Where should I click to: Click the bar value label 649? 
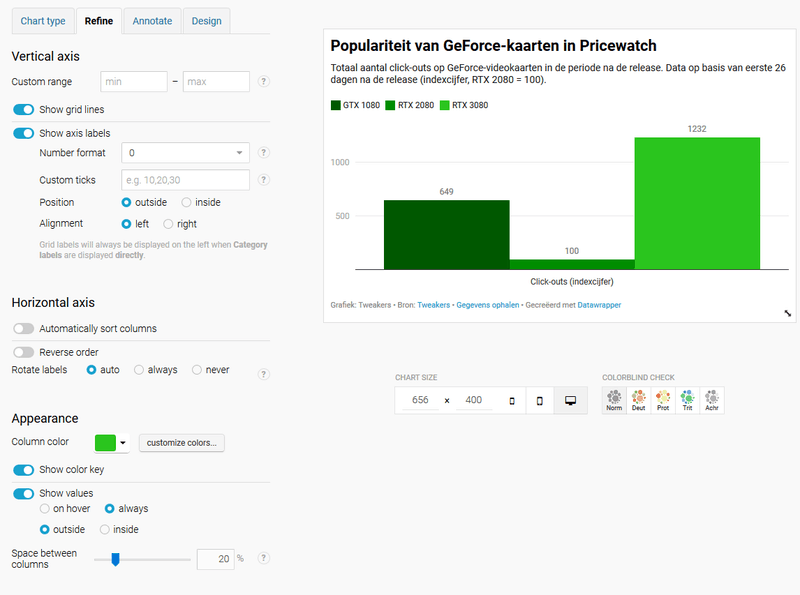(x=446, y=192)
